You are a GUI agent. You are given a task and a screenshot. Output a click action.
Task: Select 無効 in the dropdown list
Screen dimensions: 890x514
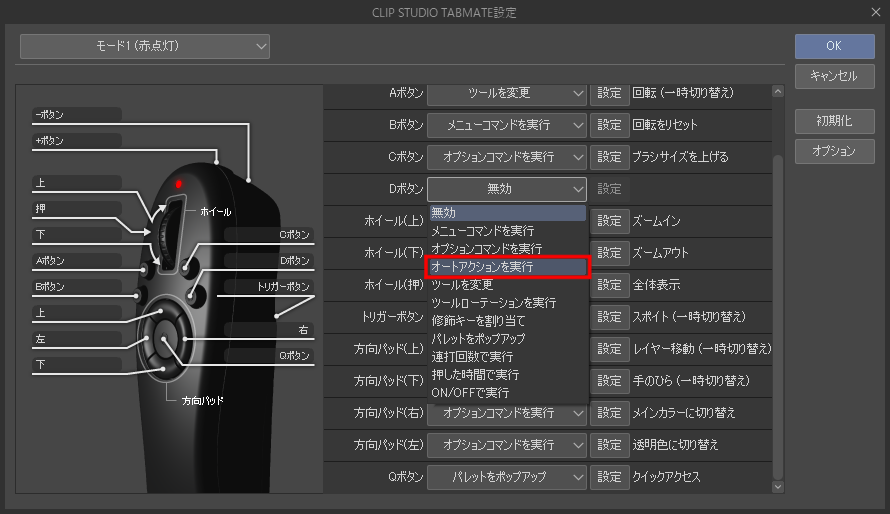tap(508, 213)
